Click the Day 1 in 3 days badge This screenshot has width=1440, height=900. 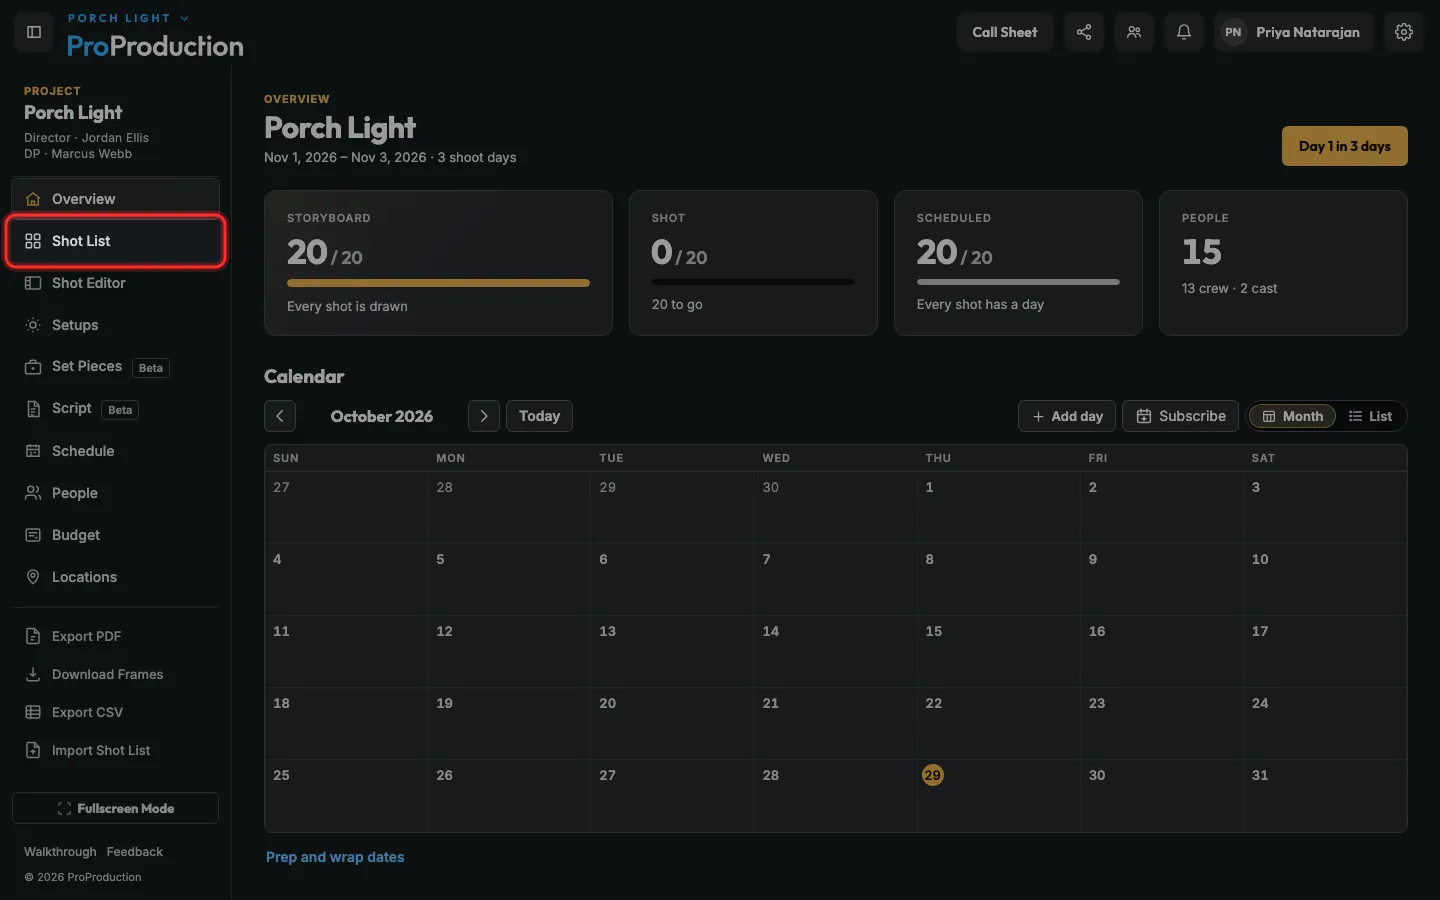coord(1345,146)
